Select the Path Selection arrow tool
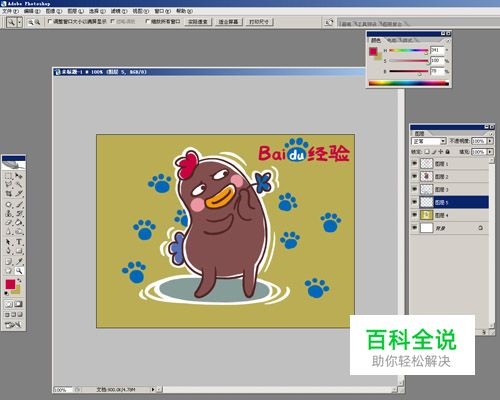 tap(9, 242)
